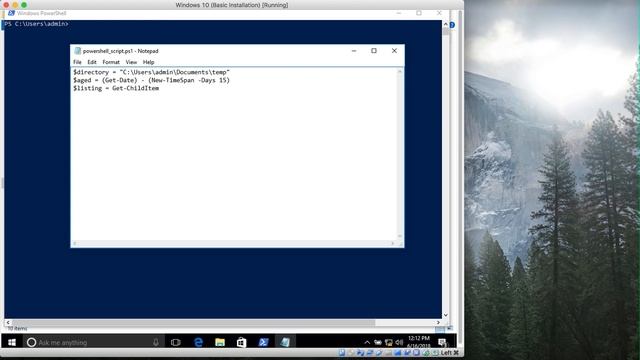640x360 pixels.
Task: Switch to PowerShell via its taskbar icon
Action: click(x=263, y=342)
